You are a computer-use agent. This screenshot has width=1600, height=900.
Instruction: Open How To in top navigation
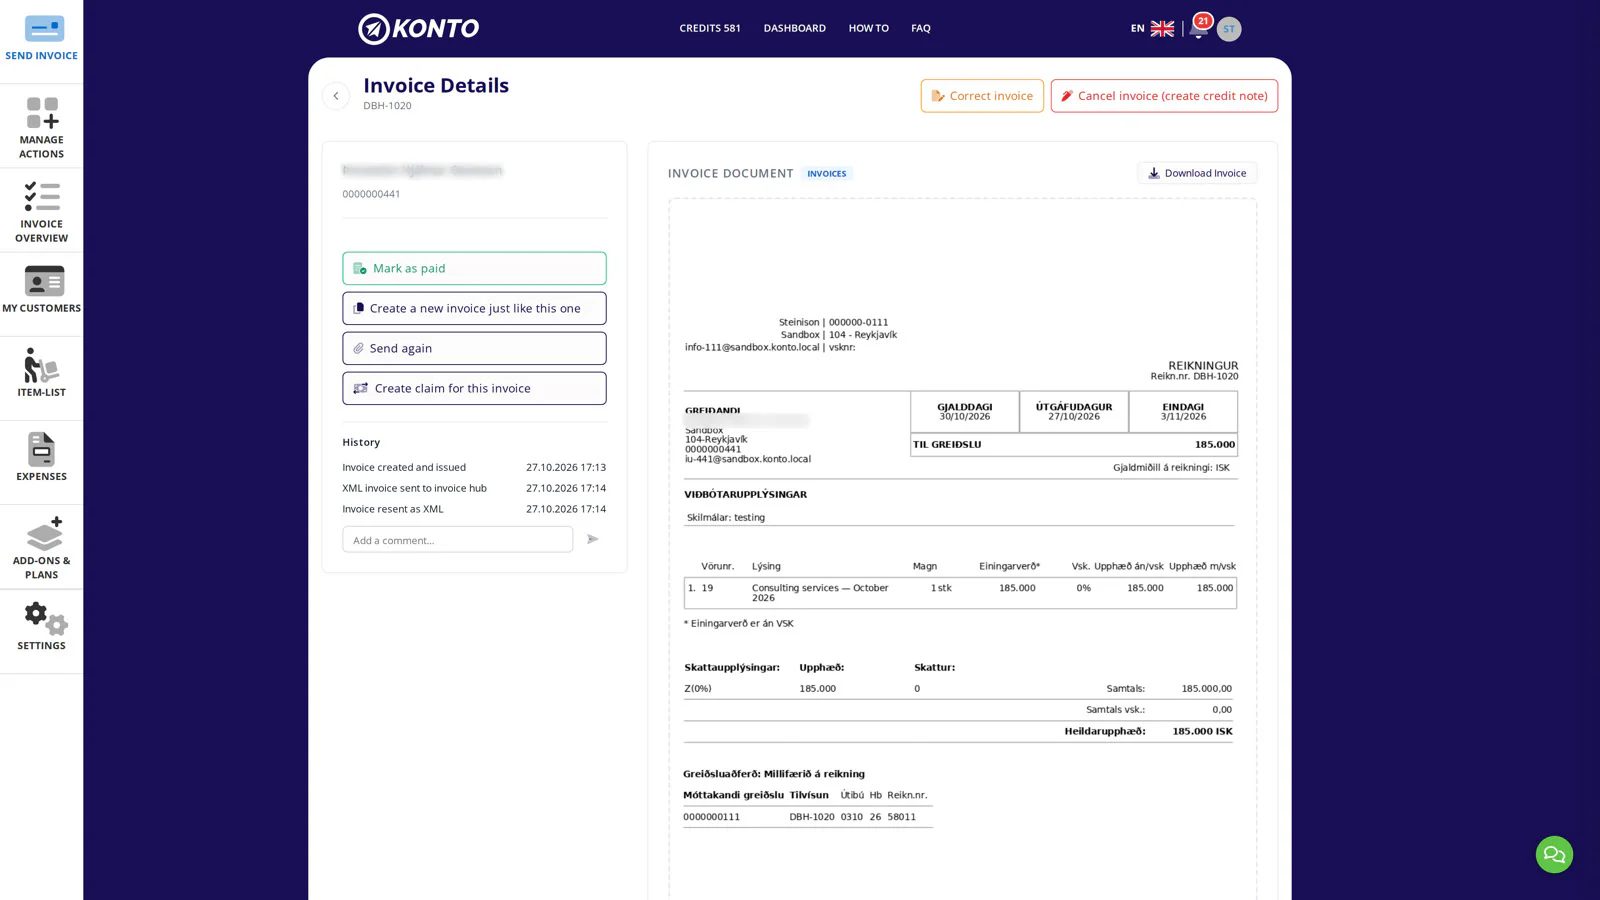[869, 29]
